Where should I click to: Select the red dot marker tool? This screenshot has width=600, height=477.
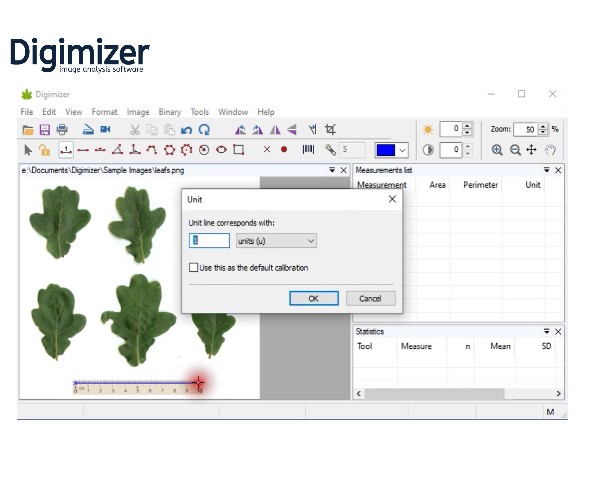point(284,149)
